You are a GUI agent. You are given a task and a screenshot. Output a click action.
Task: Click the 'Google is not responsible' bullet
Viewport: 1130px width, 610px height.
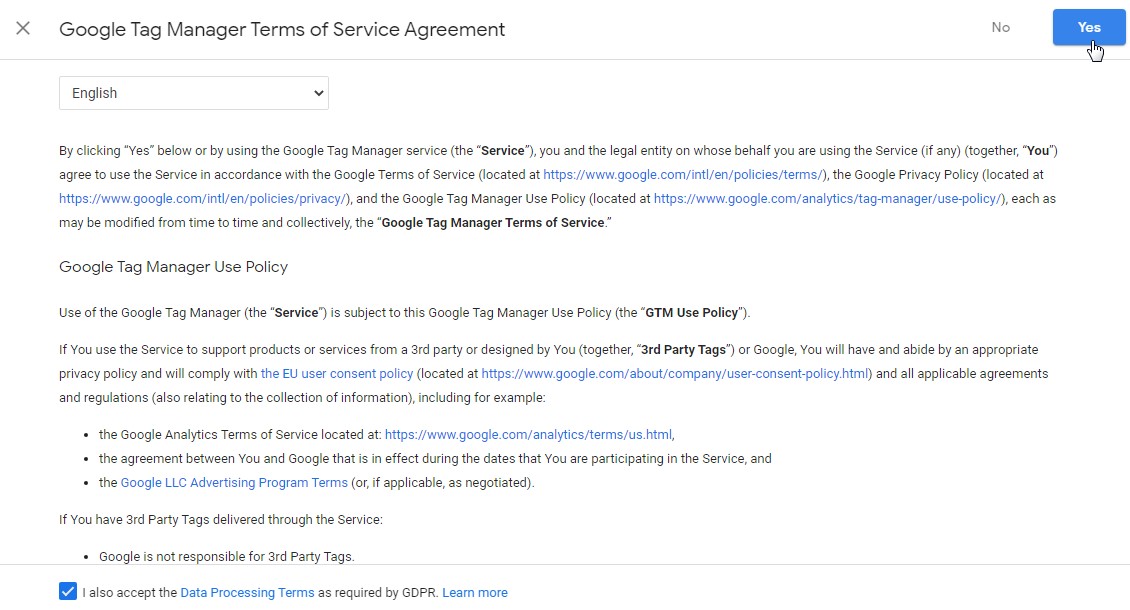pyautogui.click(x=227, y=557)
